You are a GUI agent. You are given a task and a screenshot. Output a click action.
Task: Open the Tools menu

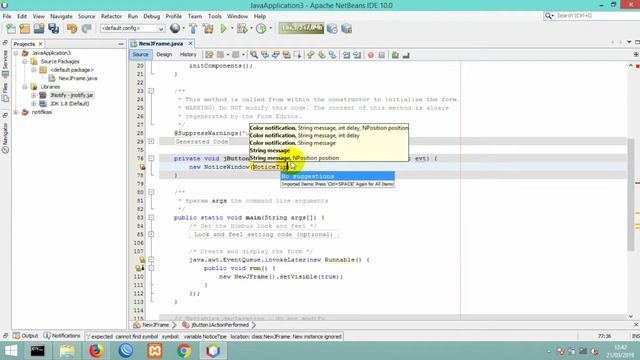[215, 16]
